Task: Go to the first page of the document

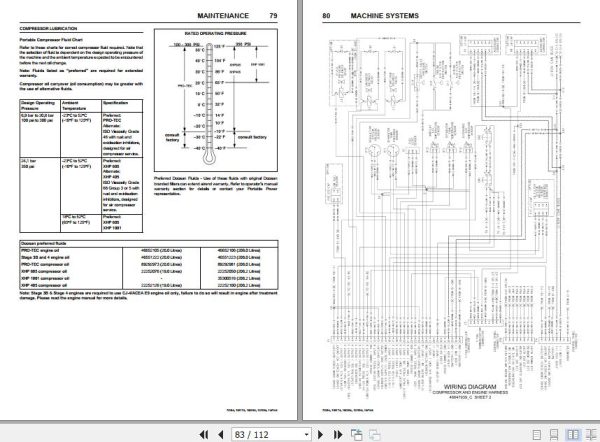Action: 204,434
